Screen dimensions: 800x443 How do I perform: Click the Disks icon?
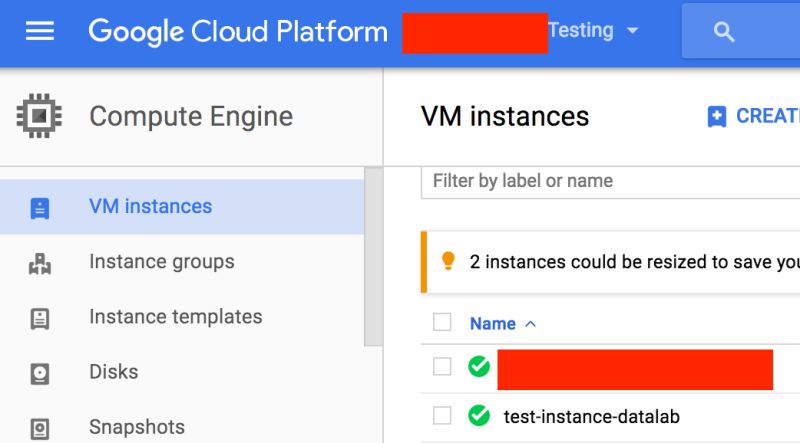40,374
